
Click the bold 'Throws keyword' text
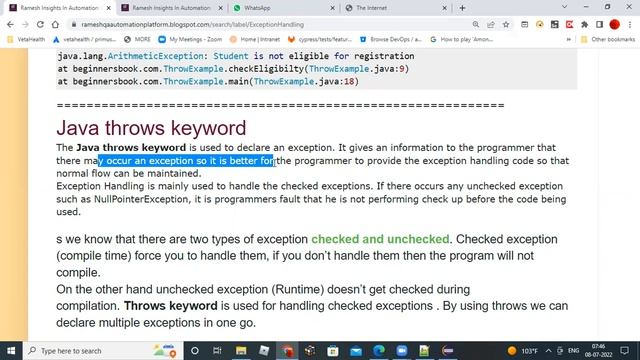pyautogui.click(x=171, y=306)
